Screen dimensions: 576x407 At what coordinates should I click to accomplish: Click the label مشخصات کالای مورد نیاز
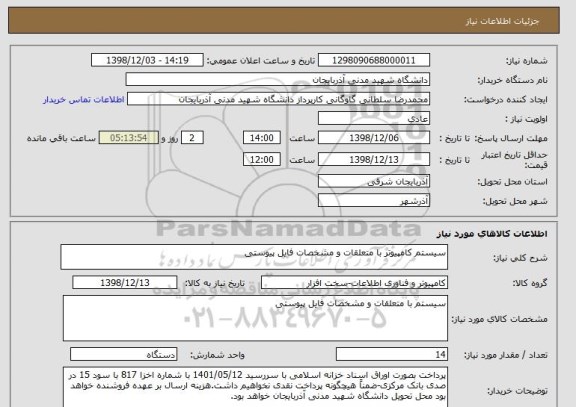(x=500, y=319)
